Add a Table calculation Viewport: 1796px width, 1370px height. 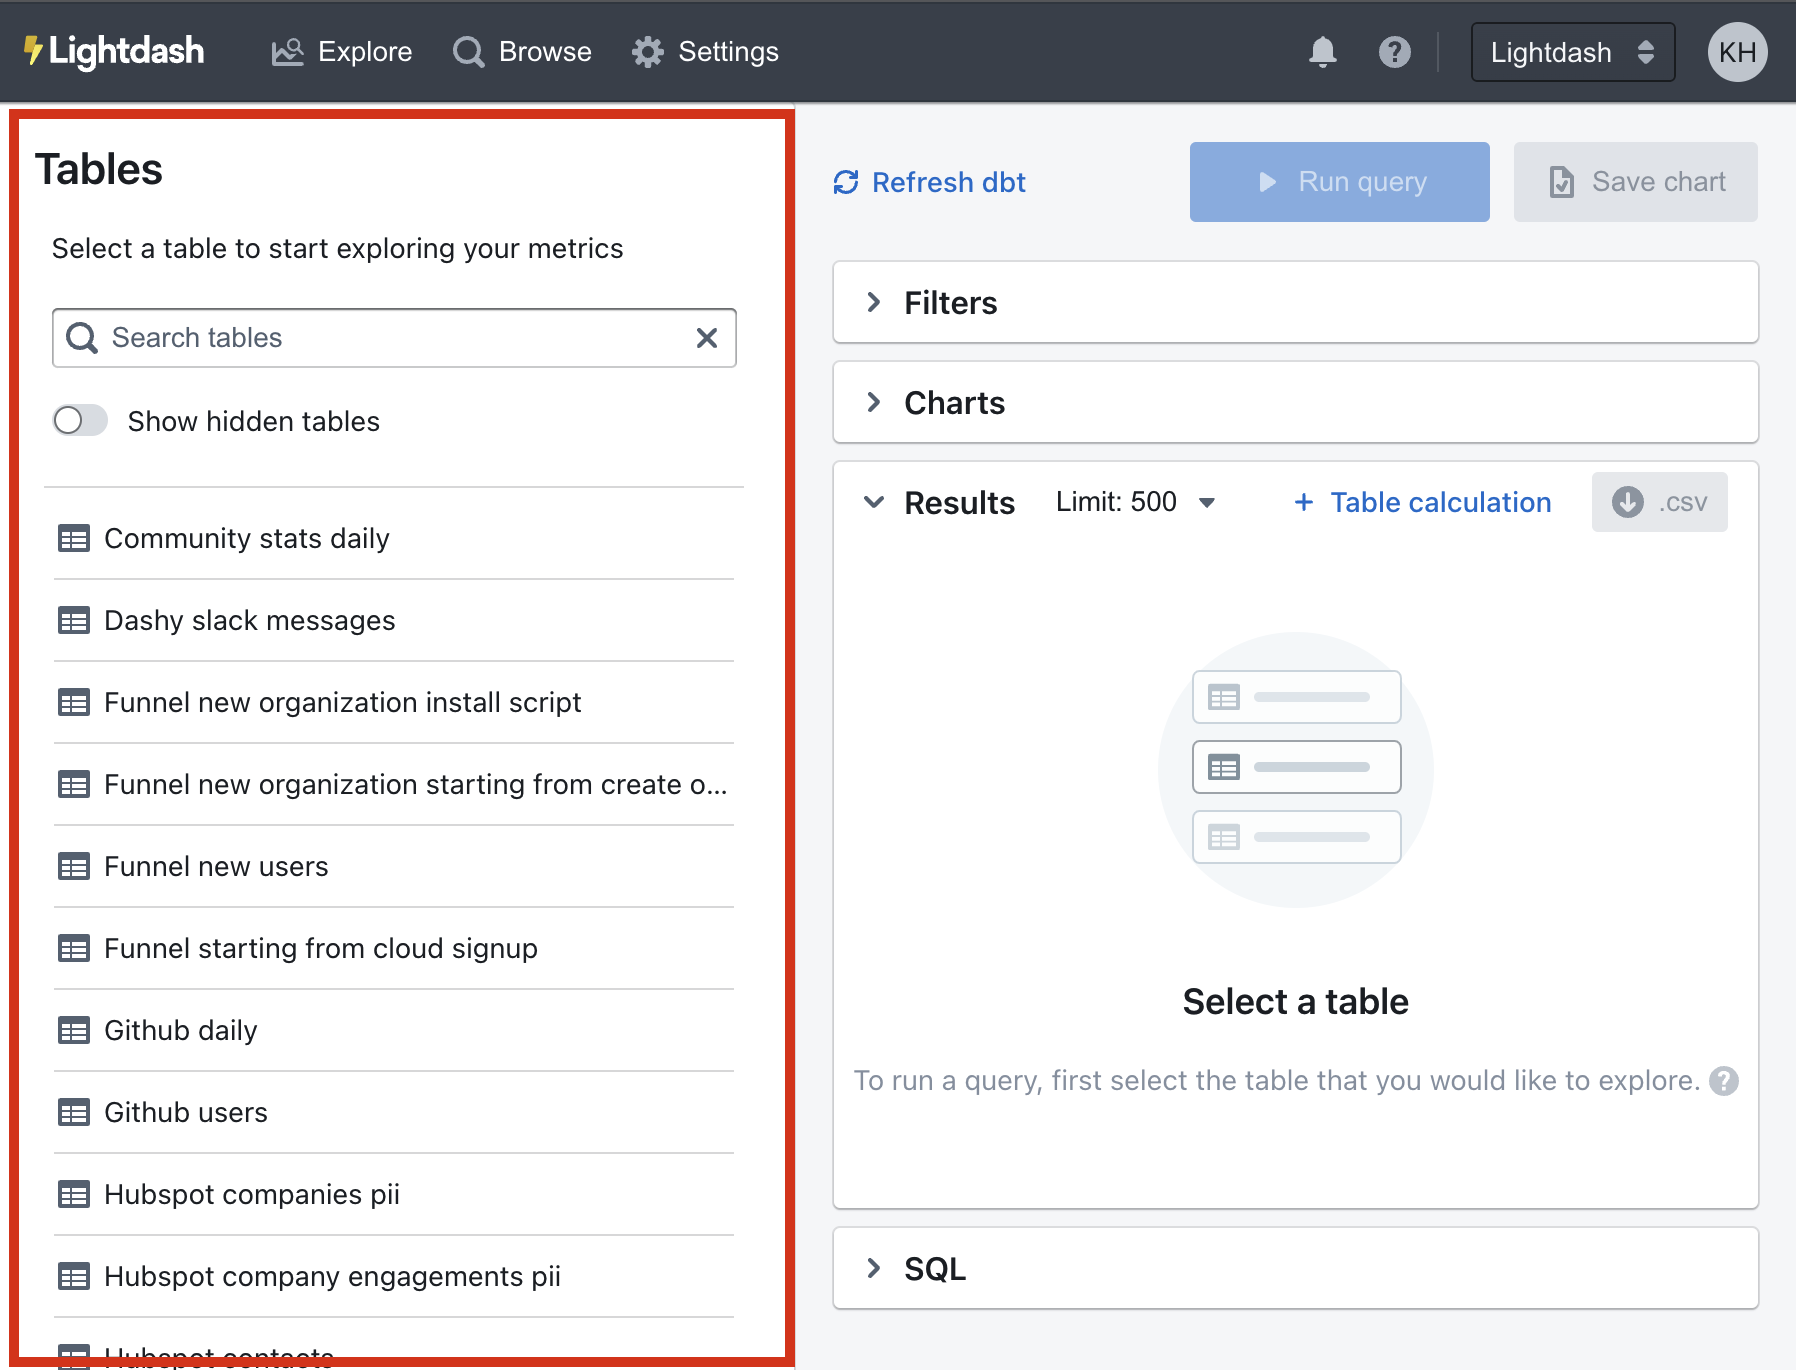(1422, 502)
